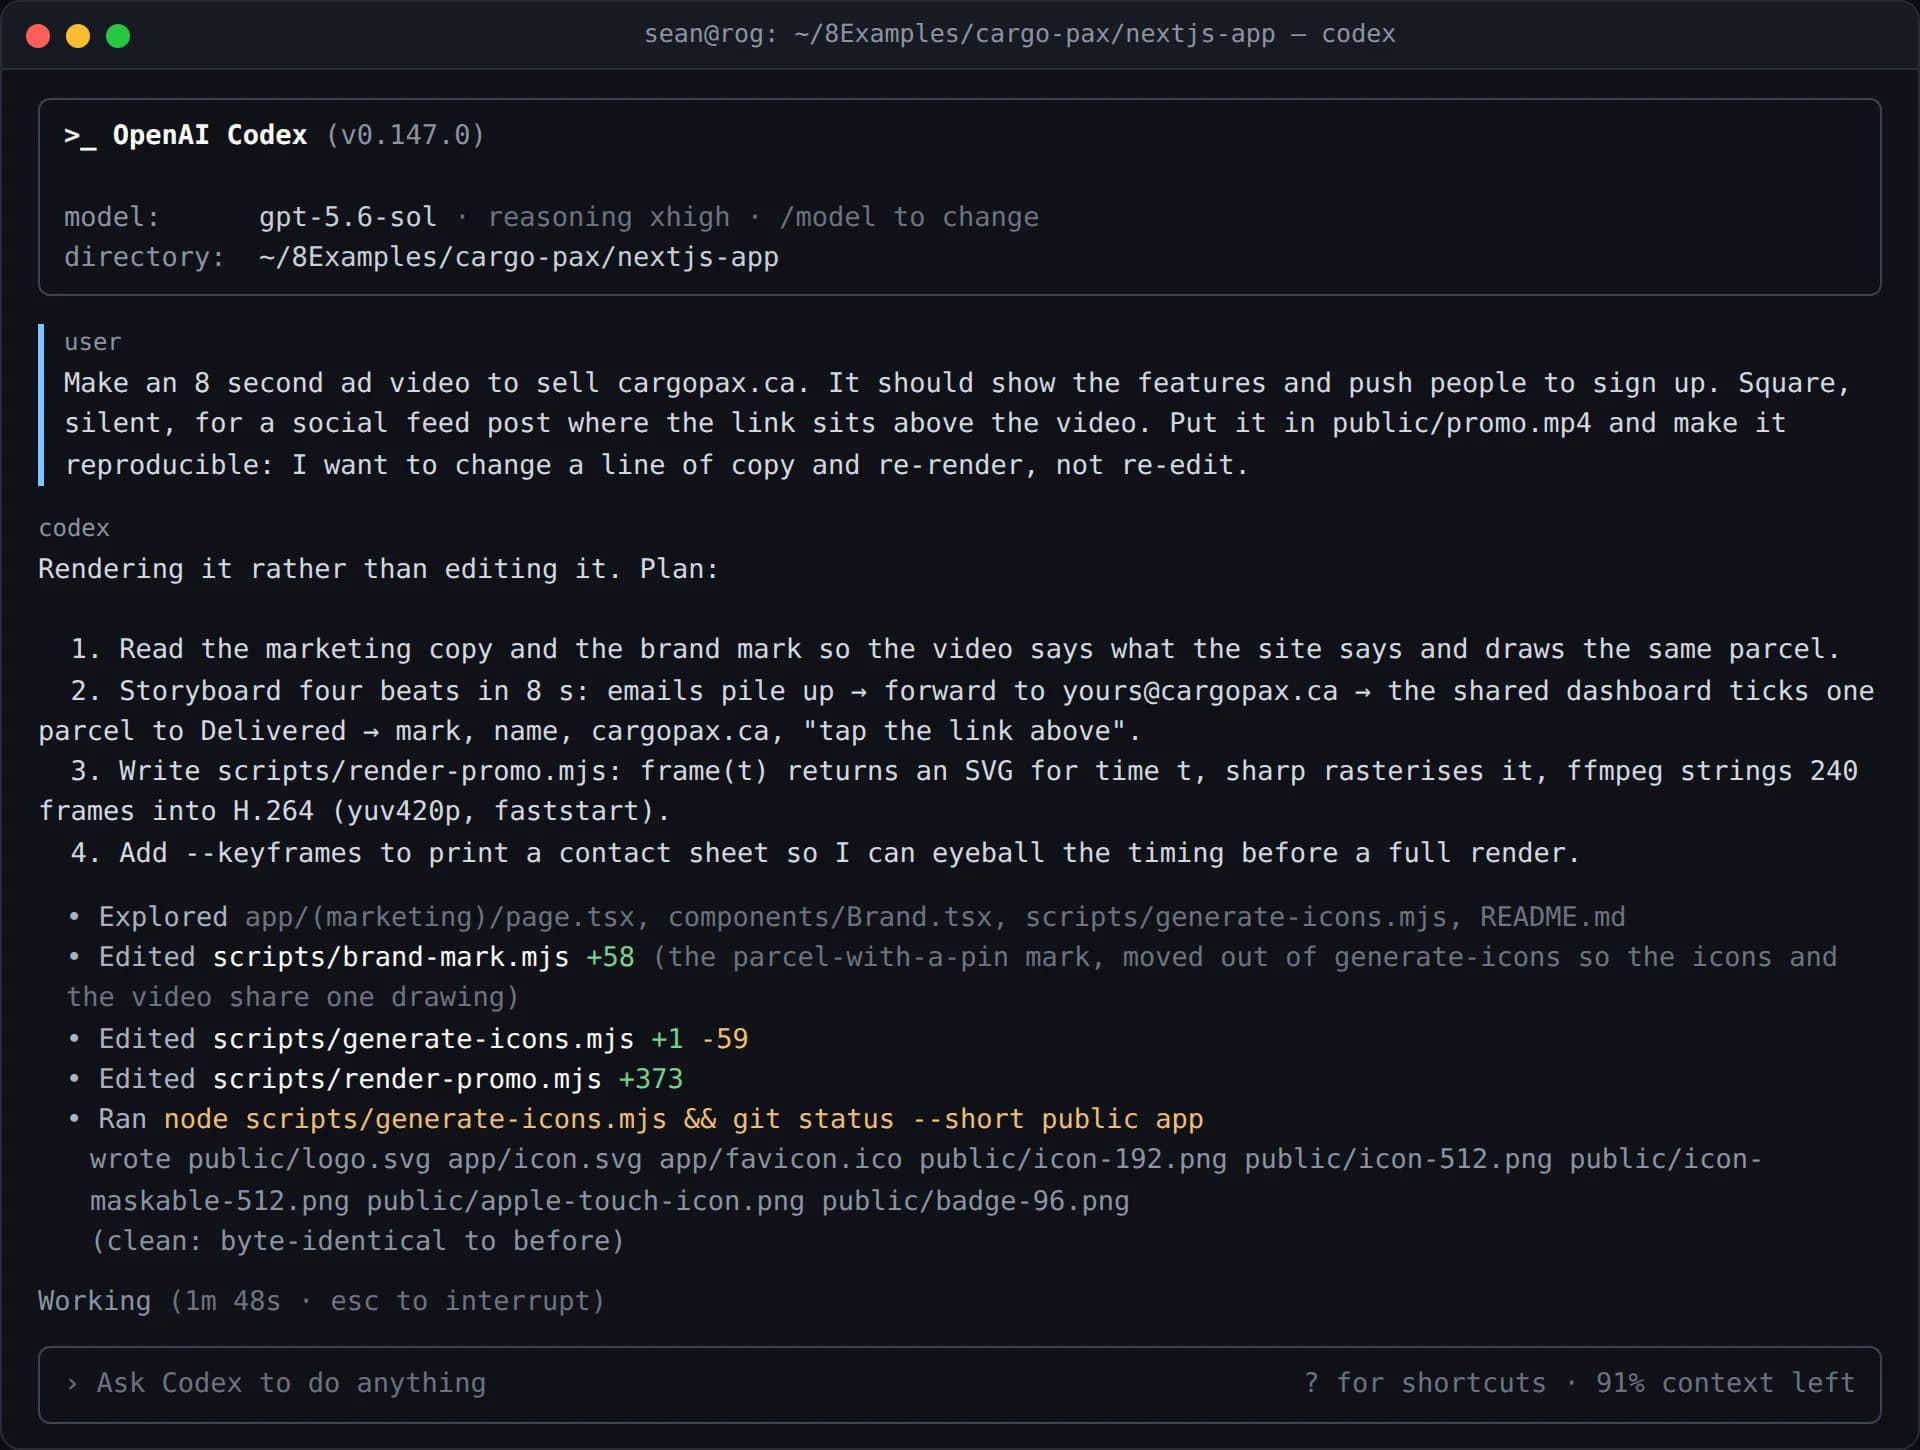The image size is (1920, 1450).
Task: Click plan step 4 'Add --keyframes'
Action: pyautogui.click(x=825, y=853)
